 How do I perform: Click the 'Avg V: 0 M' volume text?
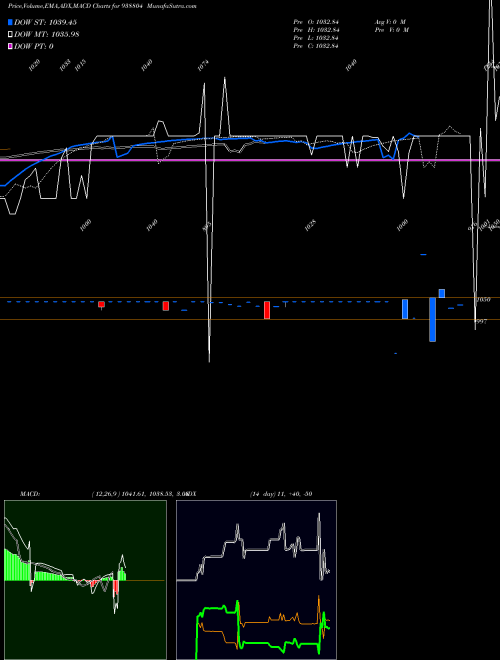click(x=390, y=22)
